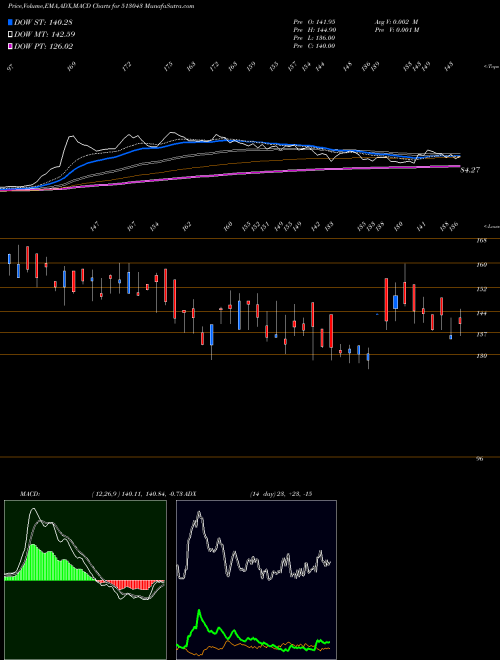Click the magenta DOW PT legend swatch
This screenshot has height=660, width=500.
tap(10, 46)
